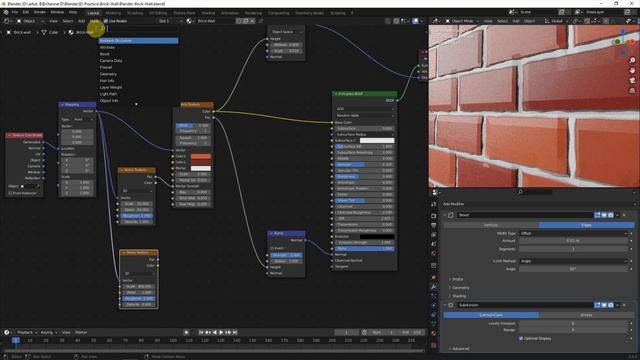Toggle Bevel modifier viewport display icon
Image resolution: width=640 pixels, height=360 pixels.
tap(604, 215)
